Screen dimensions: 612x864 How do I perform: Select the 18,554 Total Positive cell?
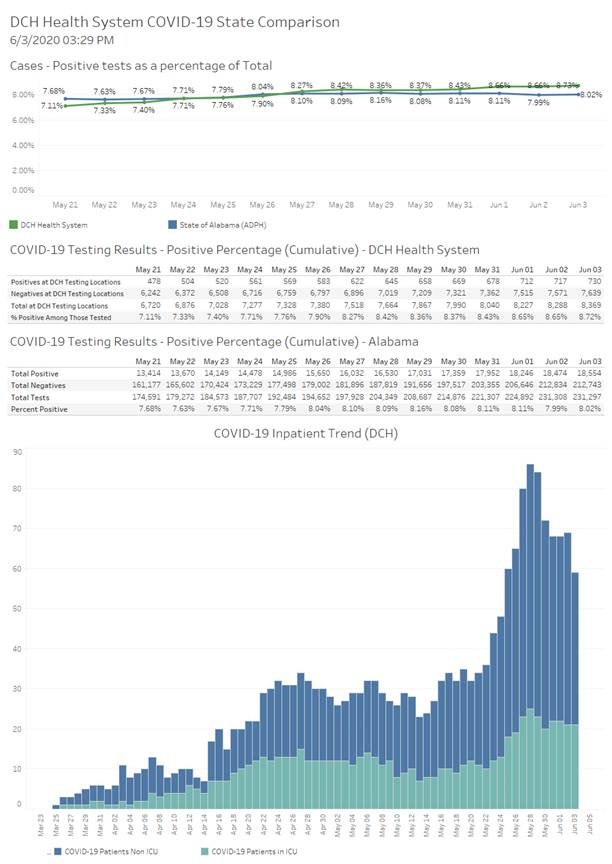589,373
